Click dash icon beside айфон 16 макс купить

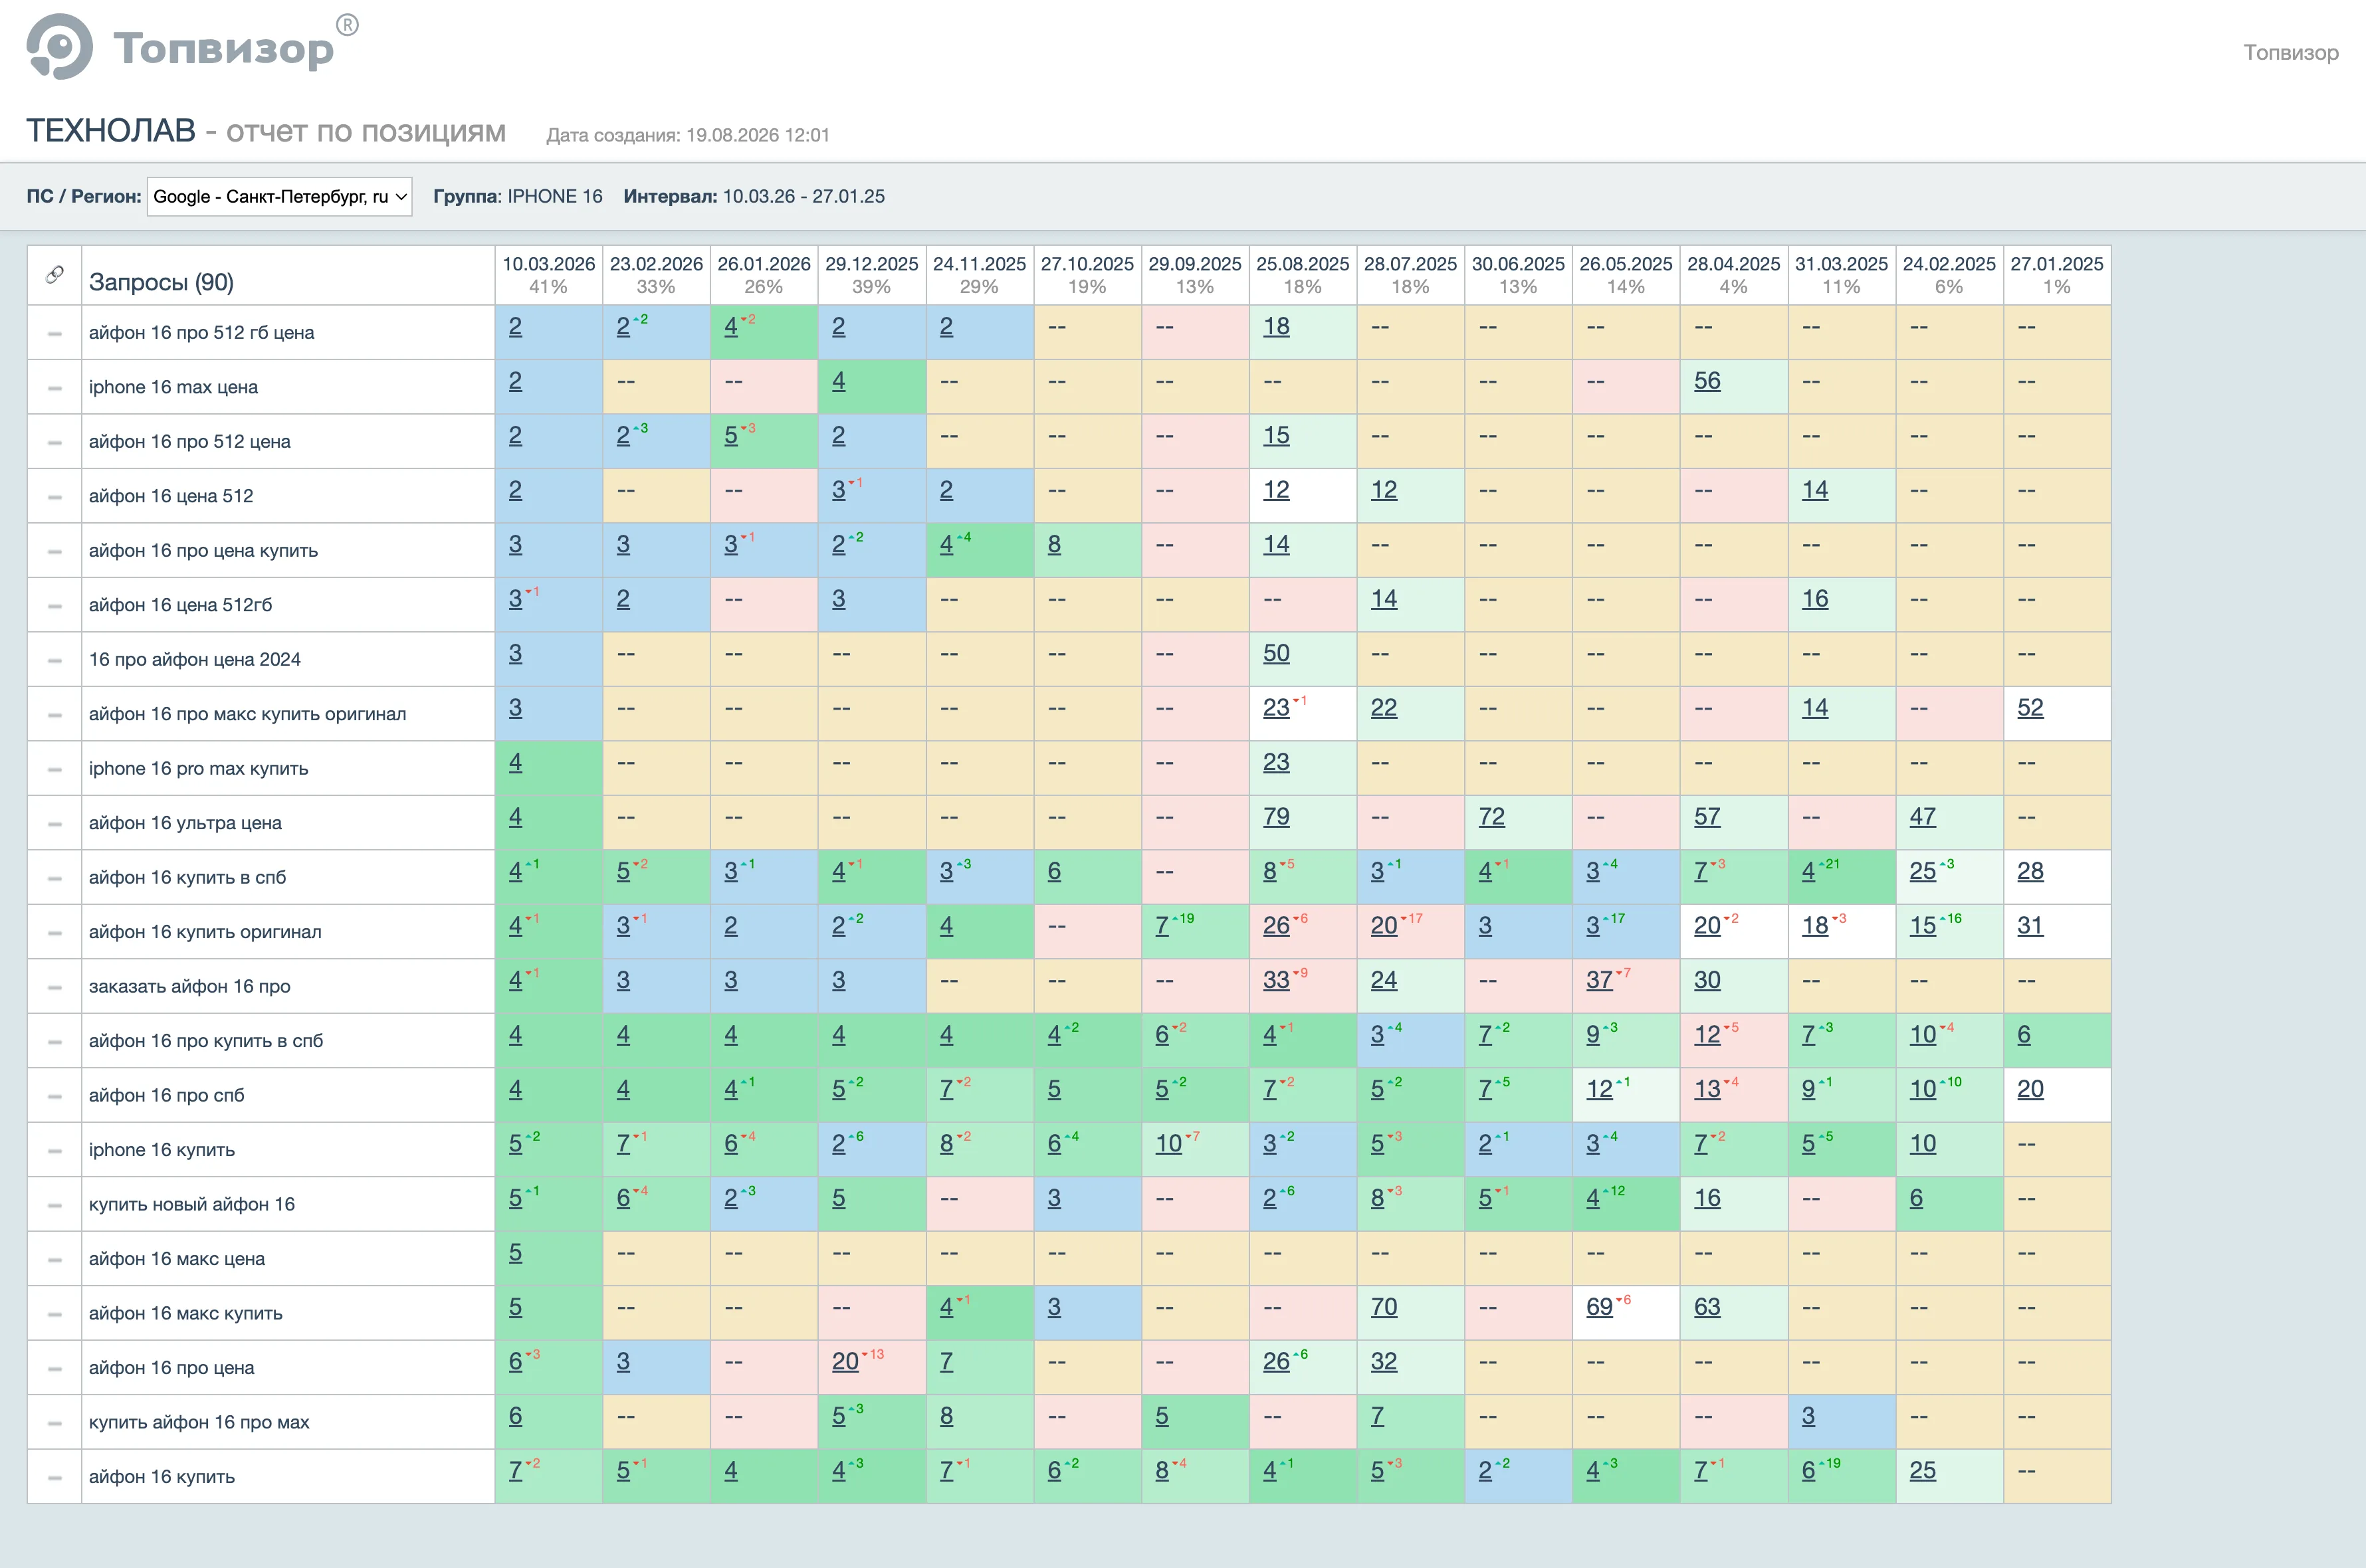pyautogui.click(x=55, y=1314)
